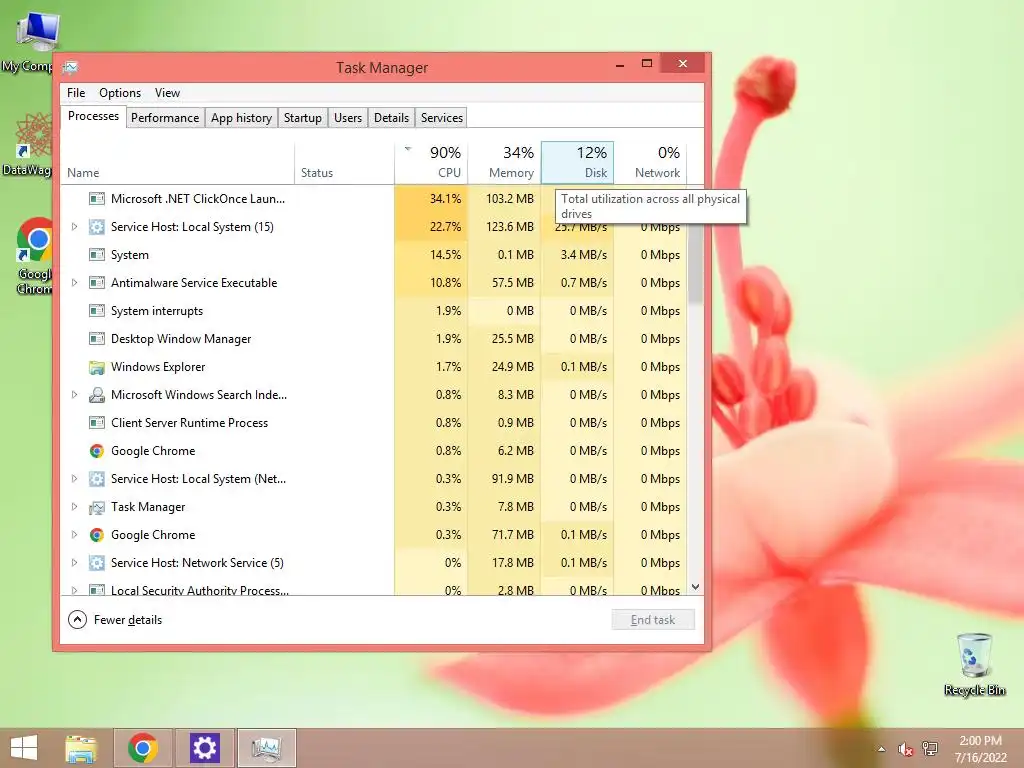Viewport: 1024px width, 768px height.
Task: Switch to the Startup tab
Action: pos(302,118)
